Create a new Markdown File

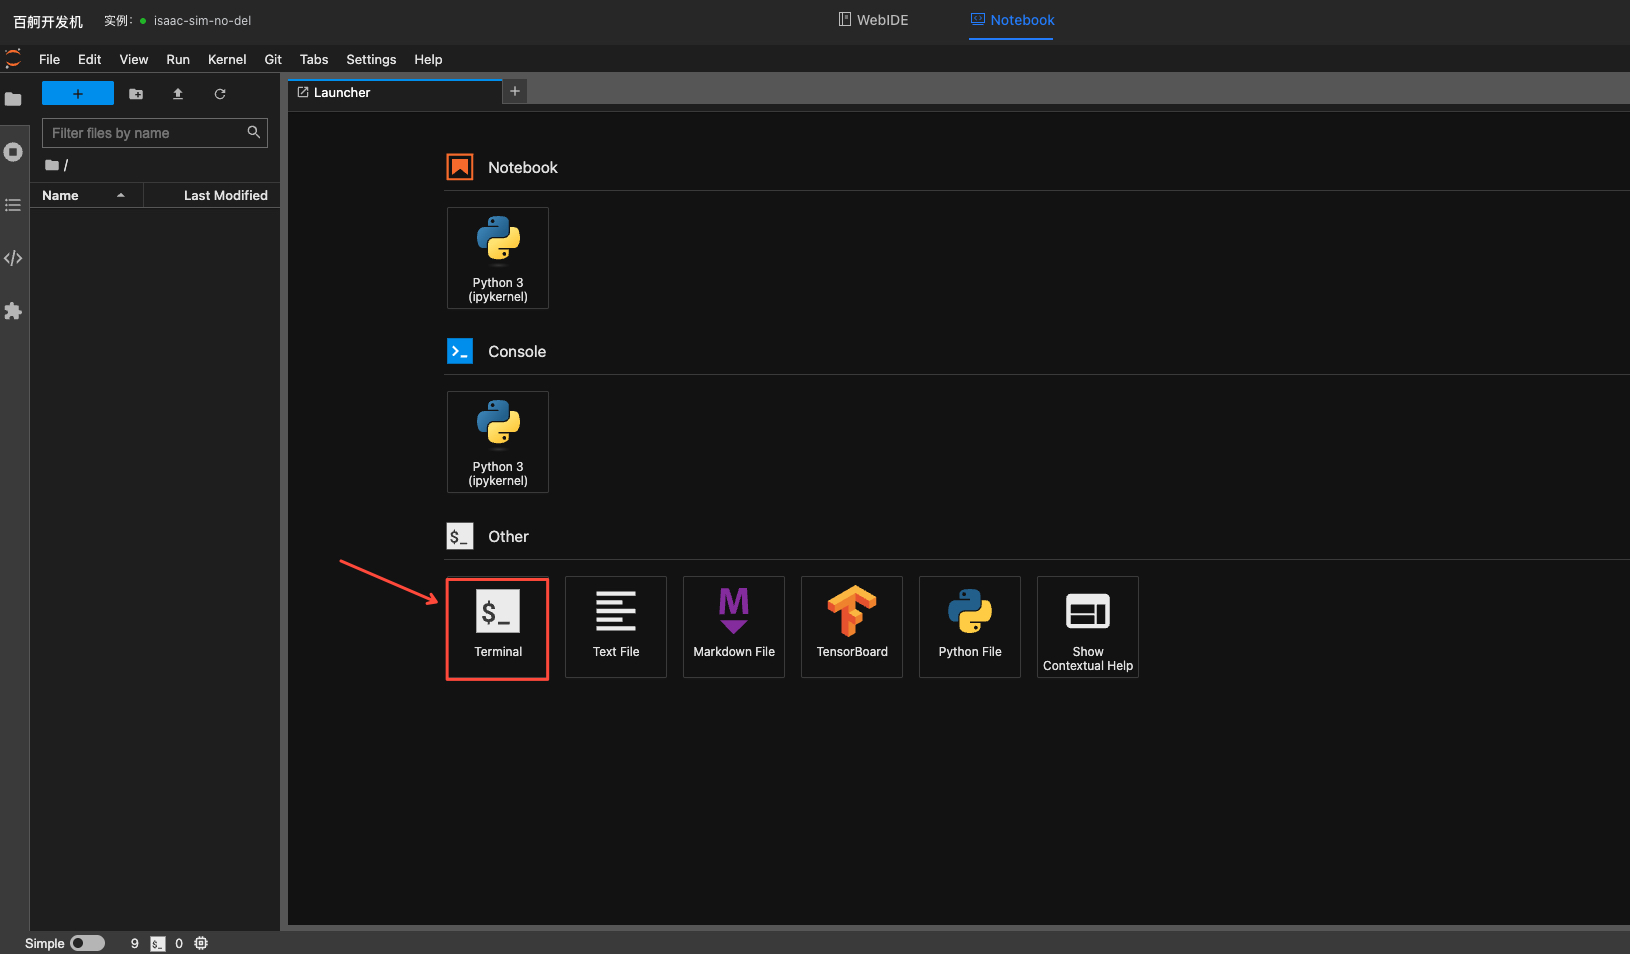pyautogui.click(x=733, y=627)
